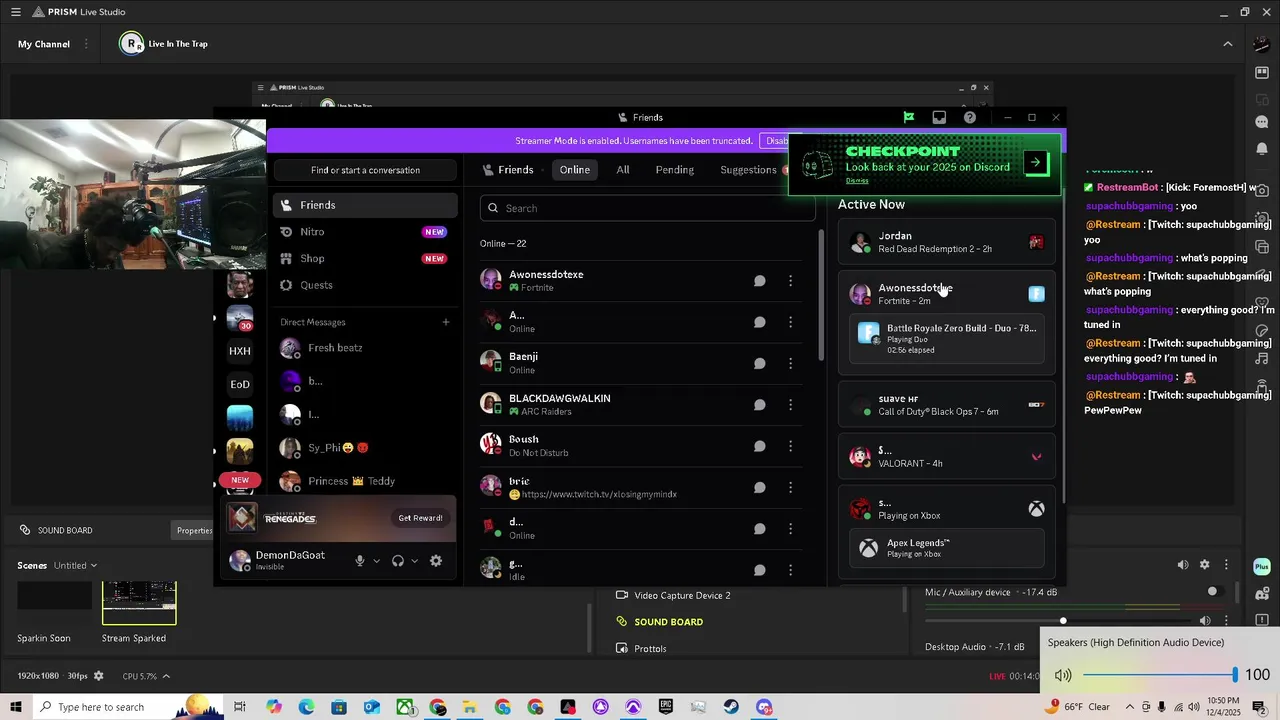Screen dimensions: 1280x720
Task: Expand CPU usage details arrow
Action: click(x=166, y=677)
